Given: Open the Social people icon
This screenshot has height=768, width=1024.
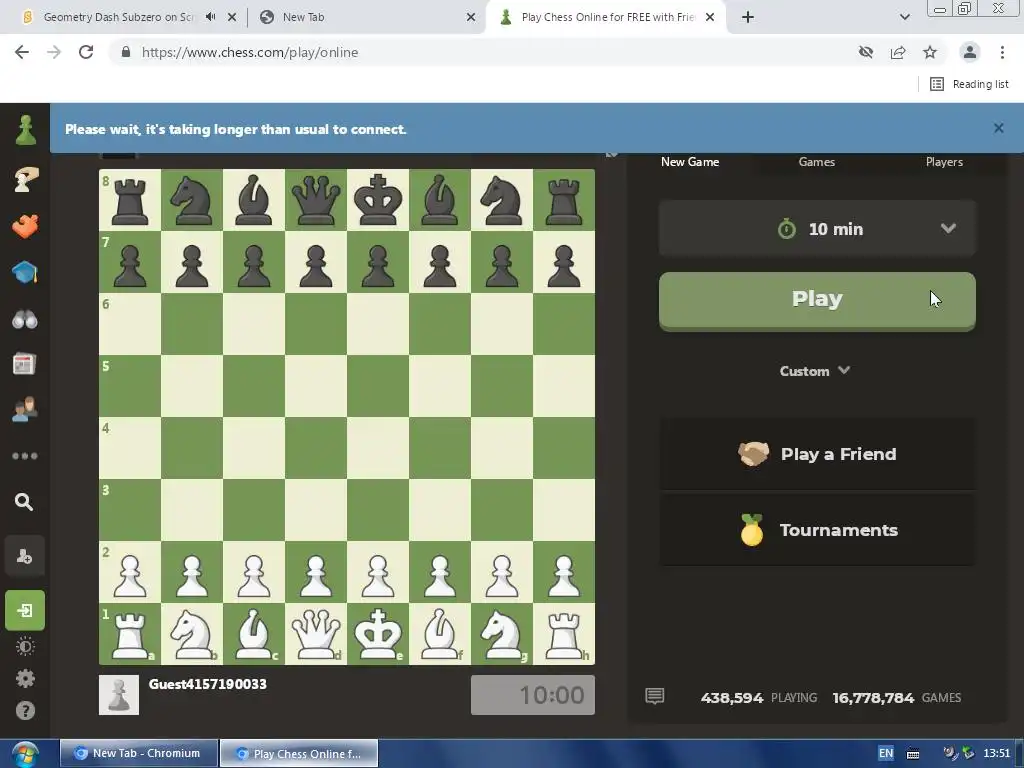Looking at the screenshot, I should 25,409.
